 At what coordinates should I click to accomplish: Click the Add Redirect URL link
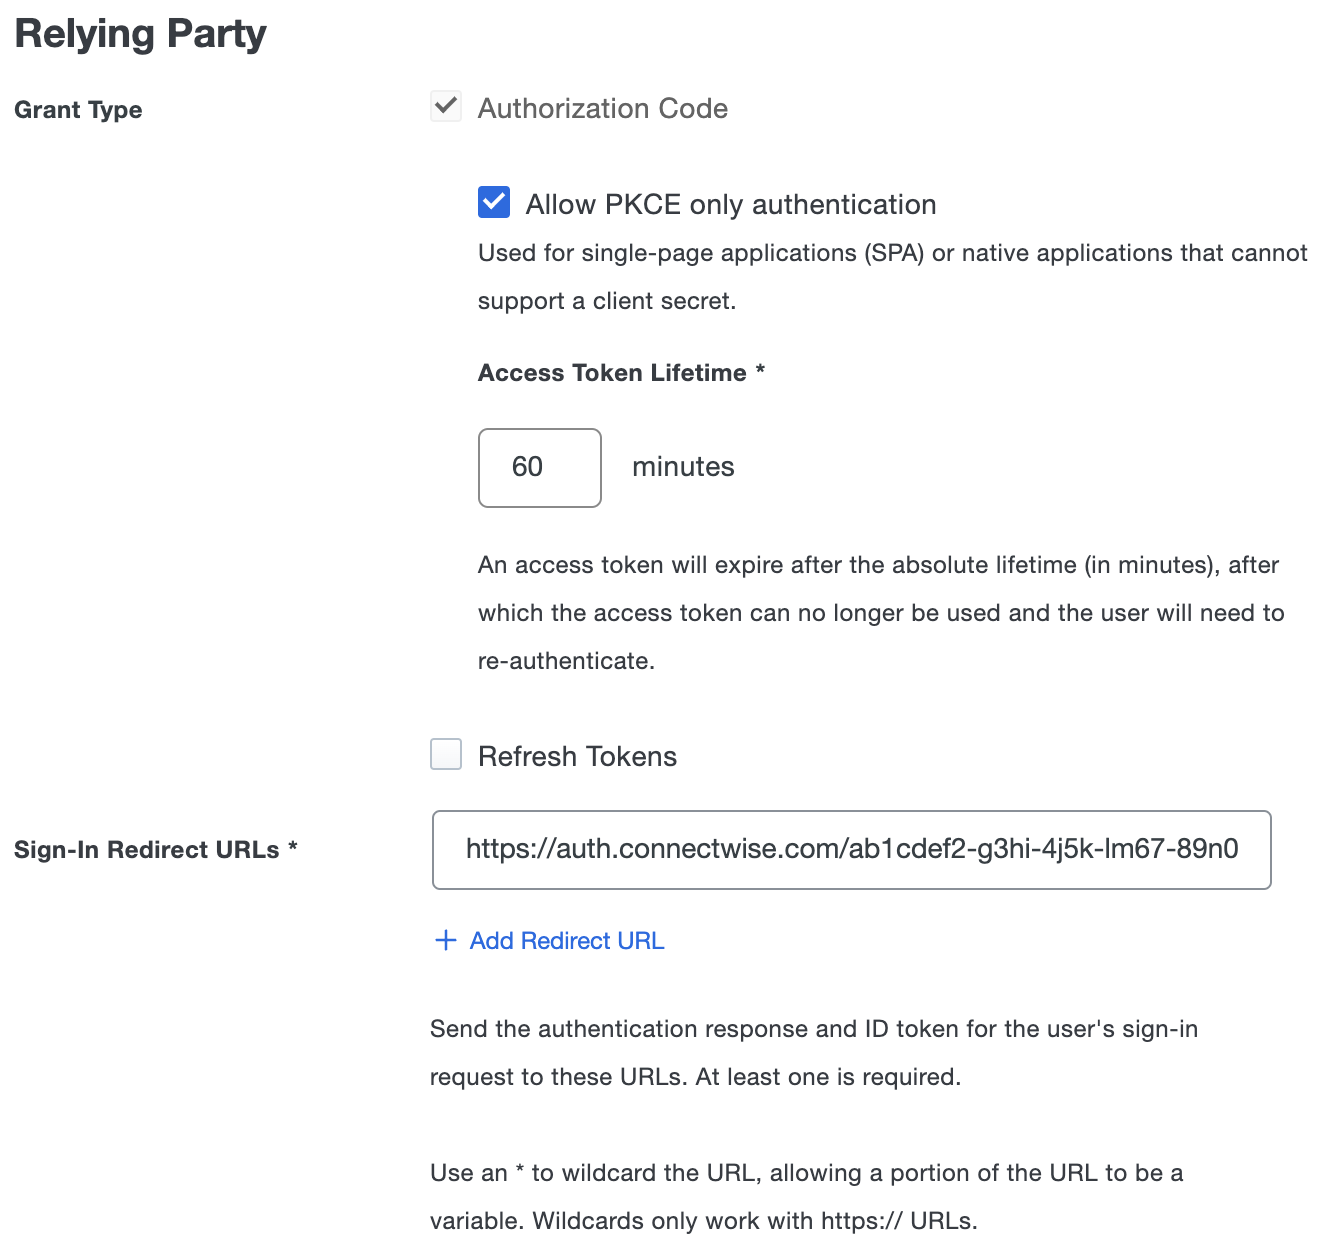pos(567,941)
